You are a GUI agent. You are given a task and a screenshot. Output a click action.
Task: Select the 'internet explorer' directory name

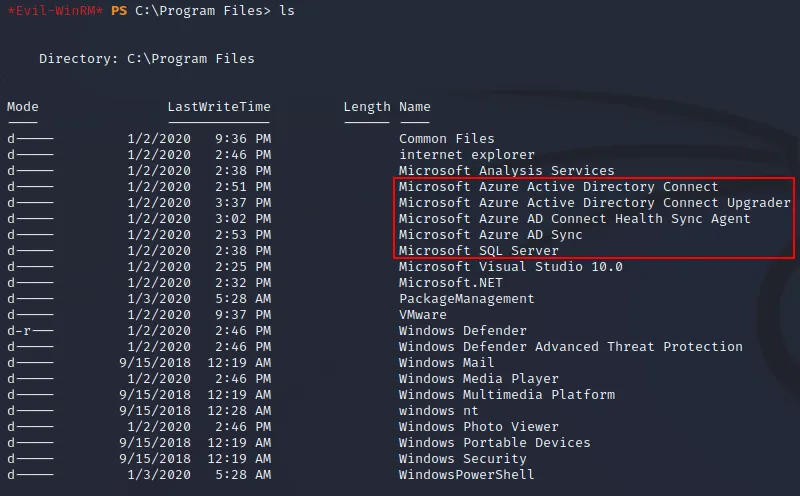click(x=466, y=155)
